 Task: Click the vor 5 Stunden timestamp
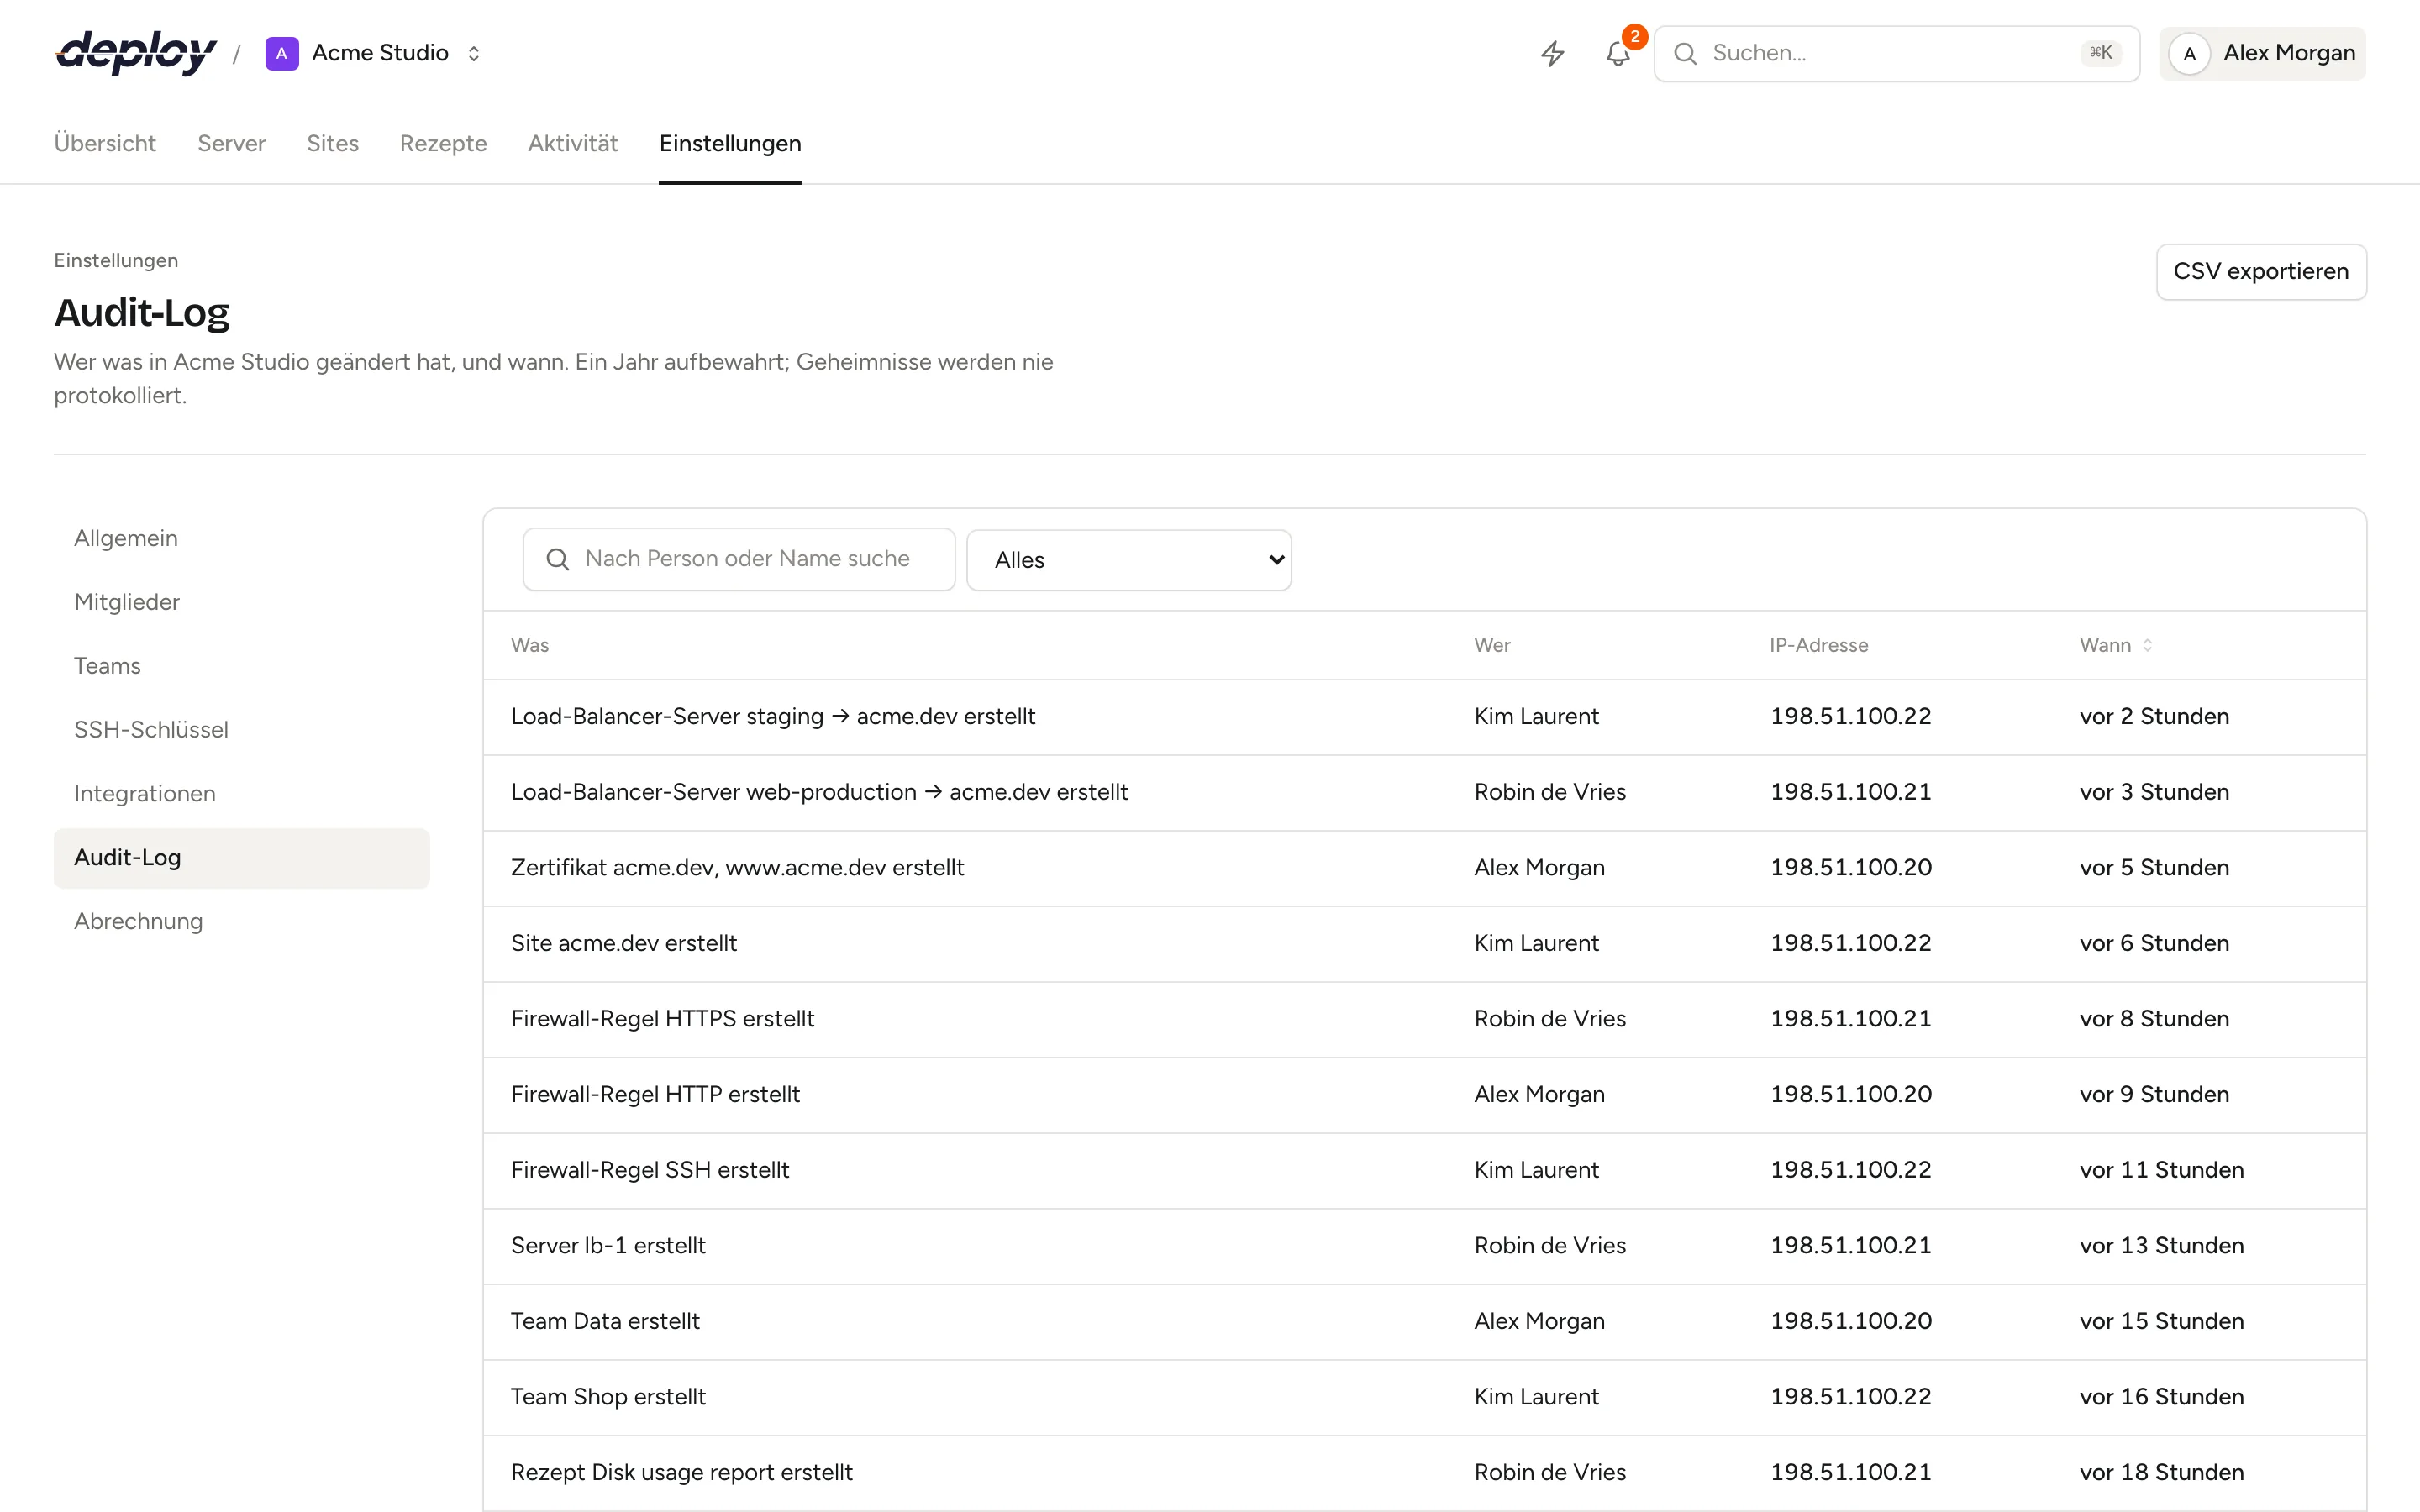point(2154,868)
